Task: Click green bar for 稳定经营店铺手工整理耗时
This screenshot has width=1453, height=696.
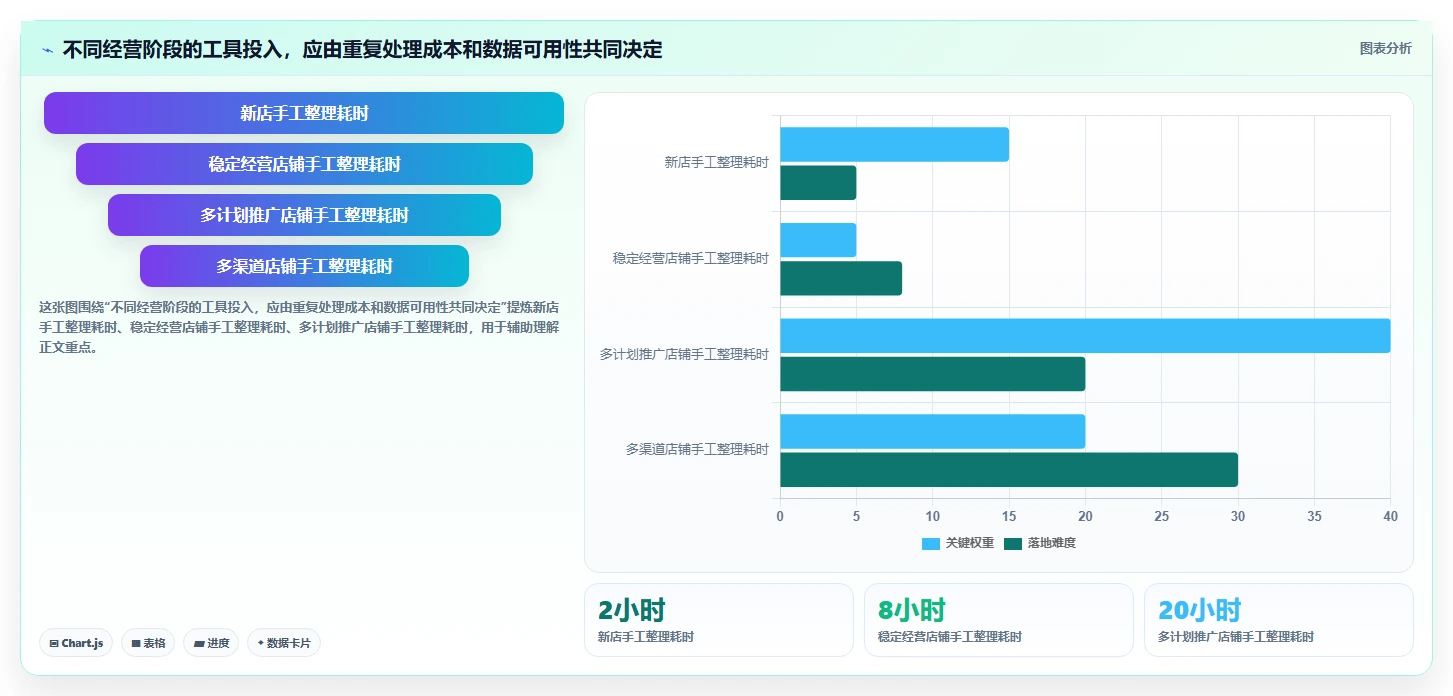Action: coord(841,278)
